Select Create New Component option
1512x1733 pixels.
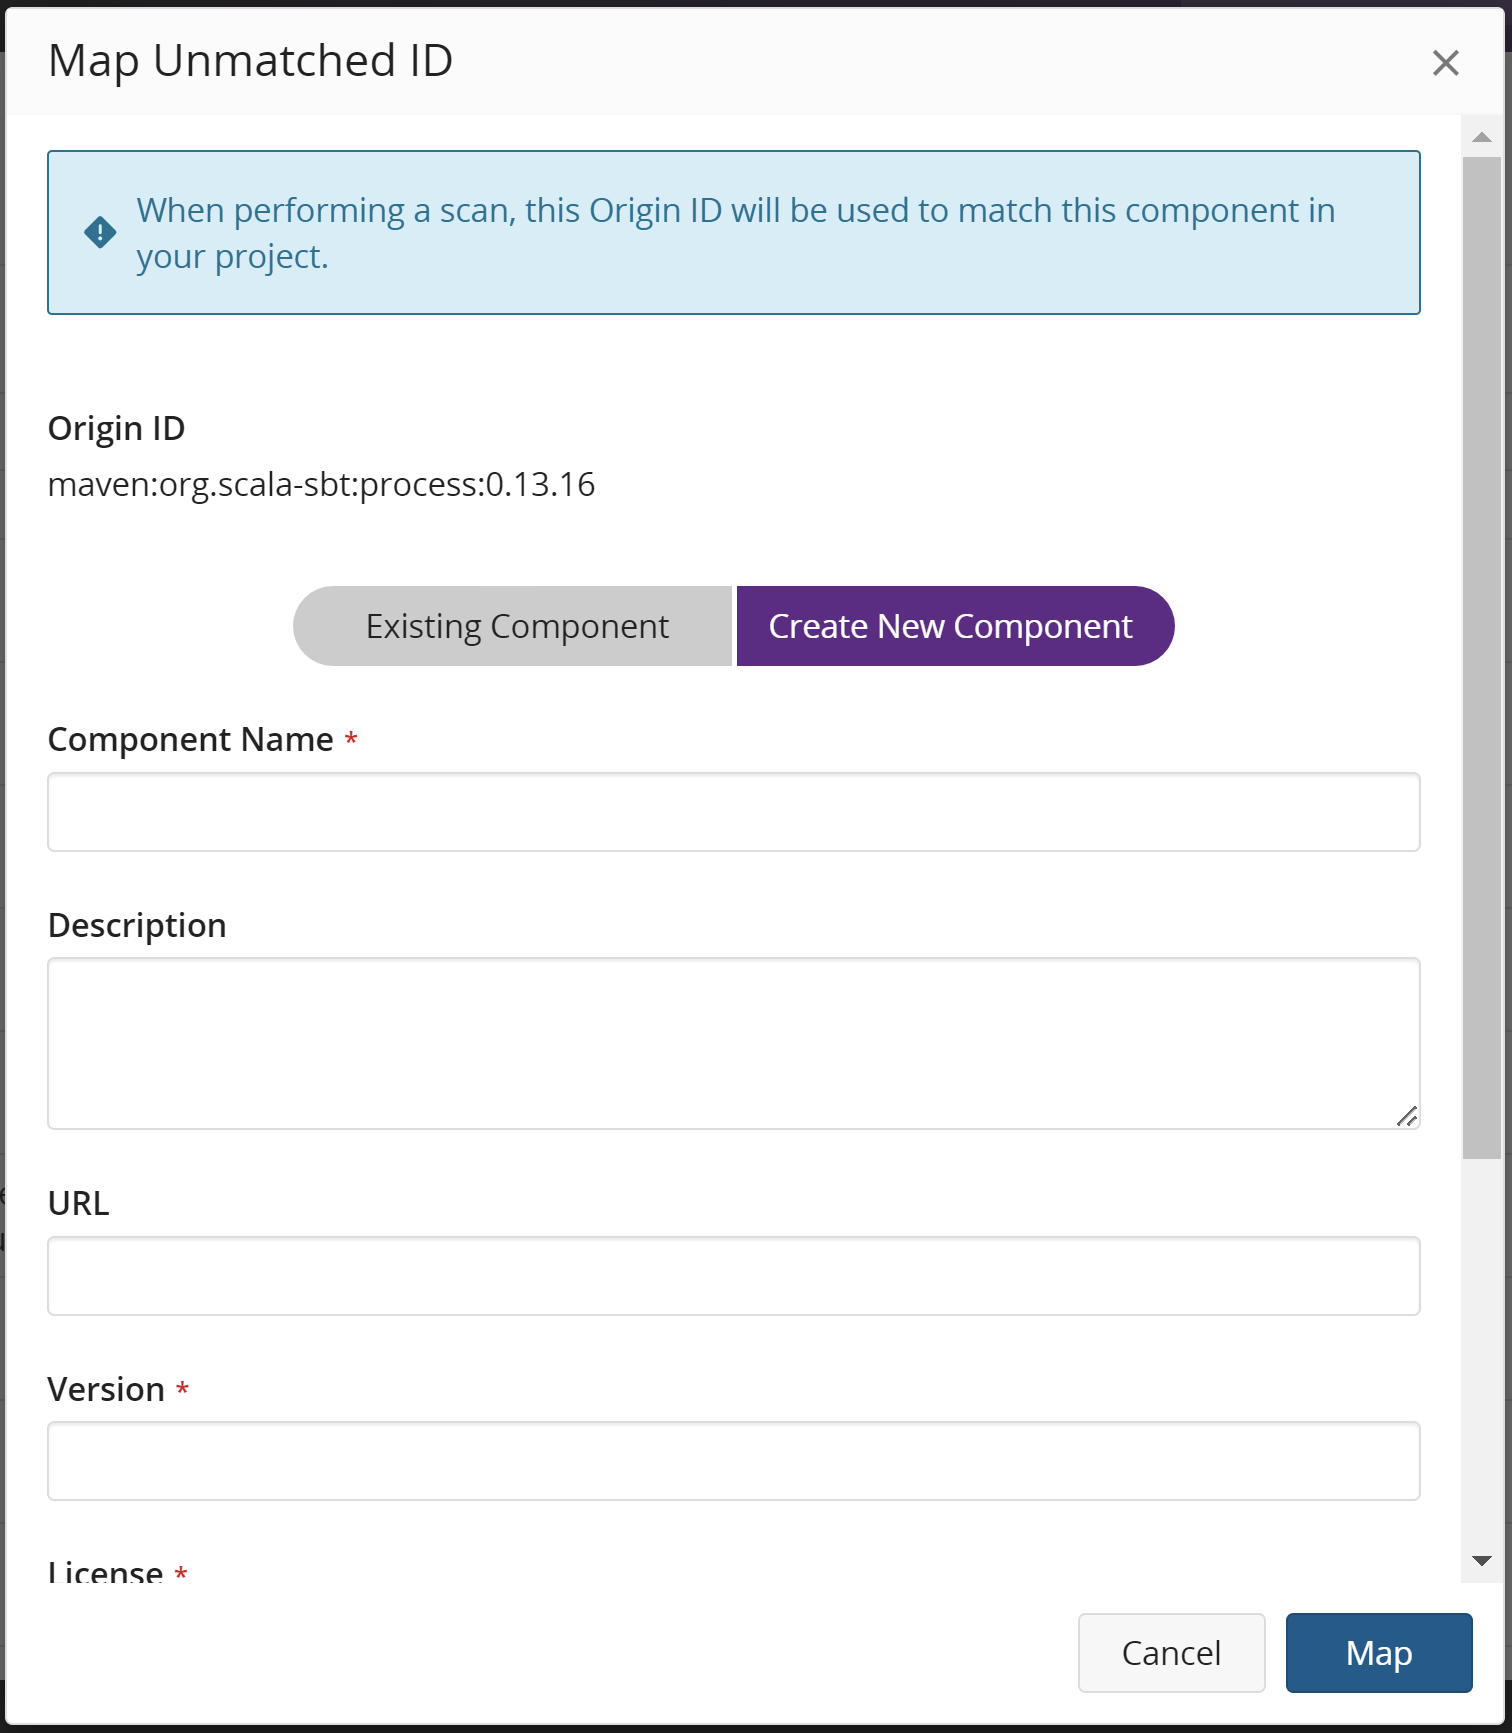[955, 627]
